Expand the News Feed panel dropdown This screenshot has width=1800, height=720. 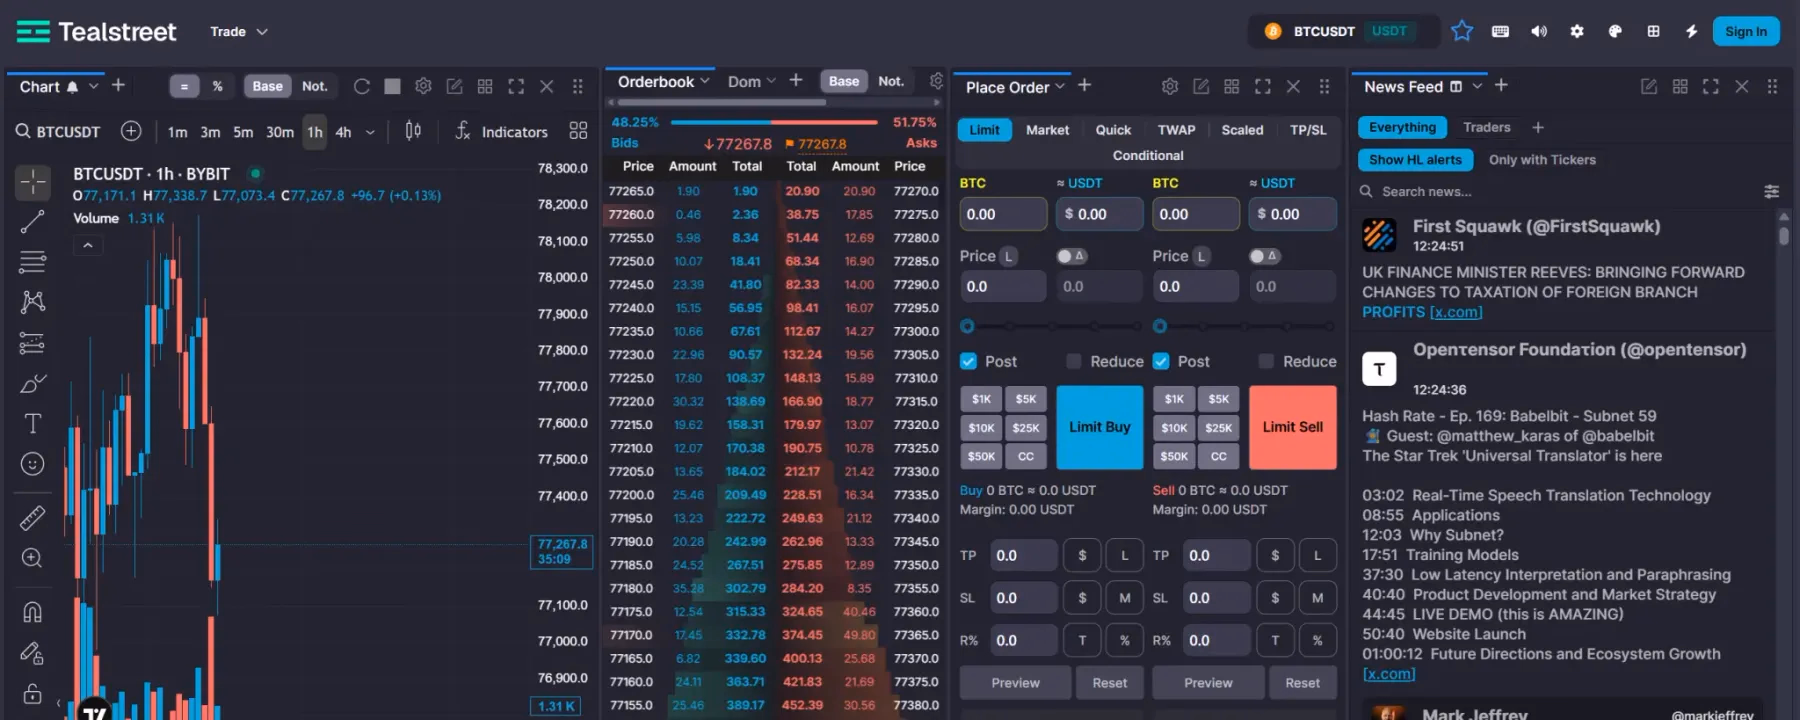click(1477, 86)
